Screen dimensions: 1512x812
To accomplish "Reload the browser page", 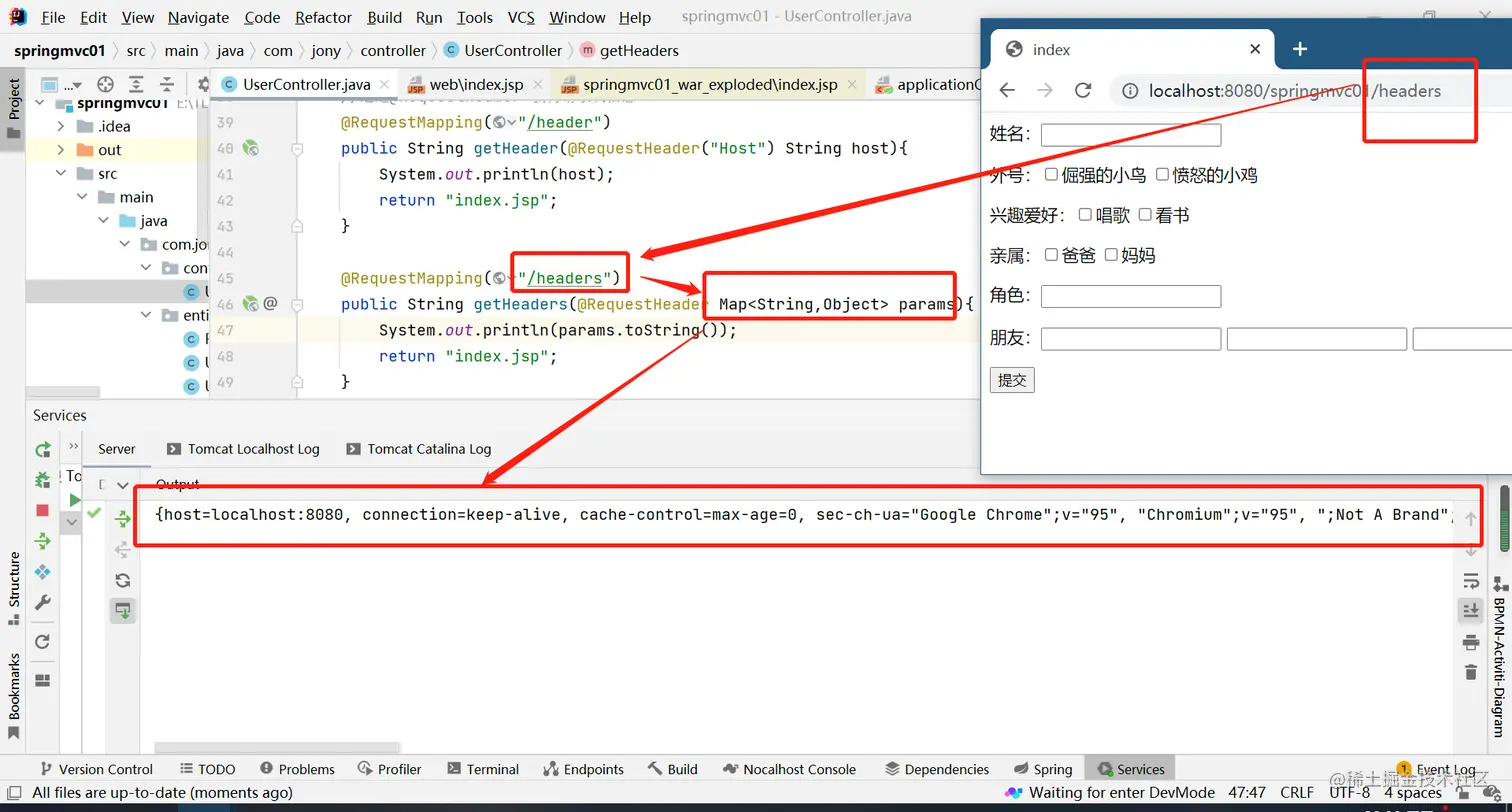I will [x=1082, y=91].
